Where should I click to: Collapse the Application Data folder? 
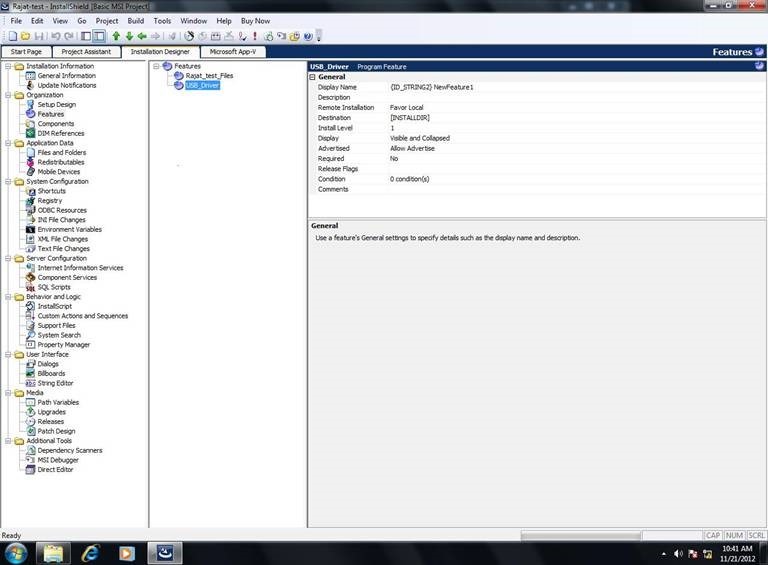pos(8,143)
